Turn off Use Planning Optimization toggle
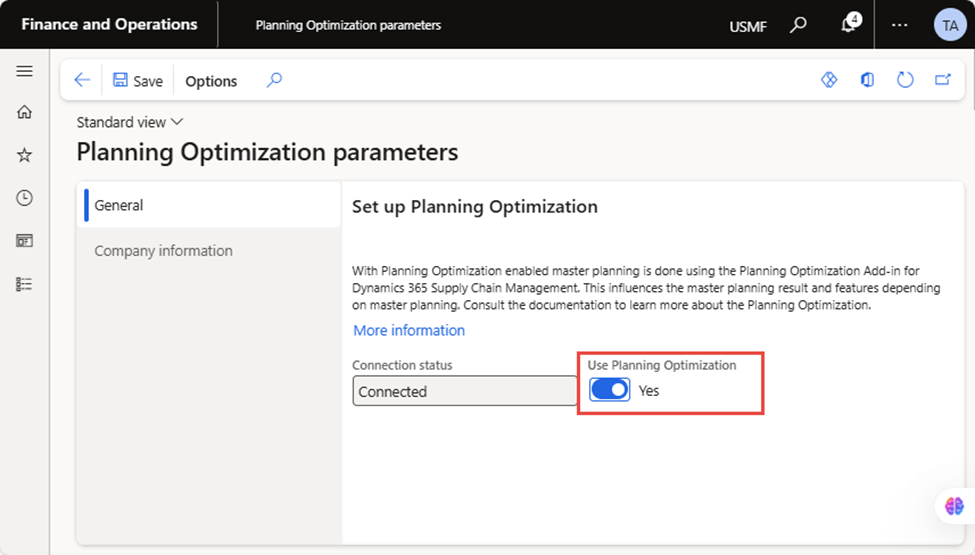 pos(609,390)
